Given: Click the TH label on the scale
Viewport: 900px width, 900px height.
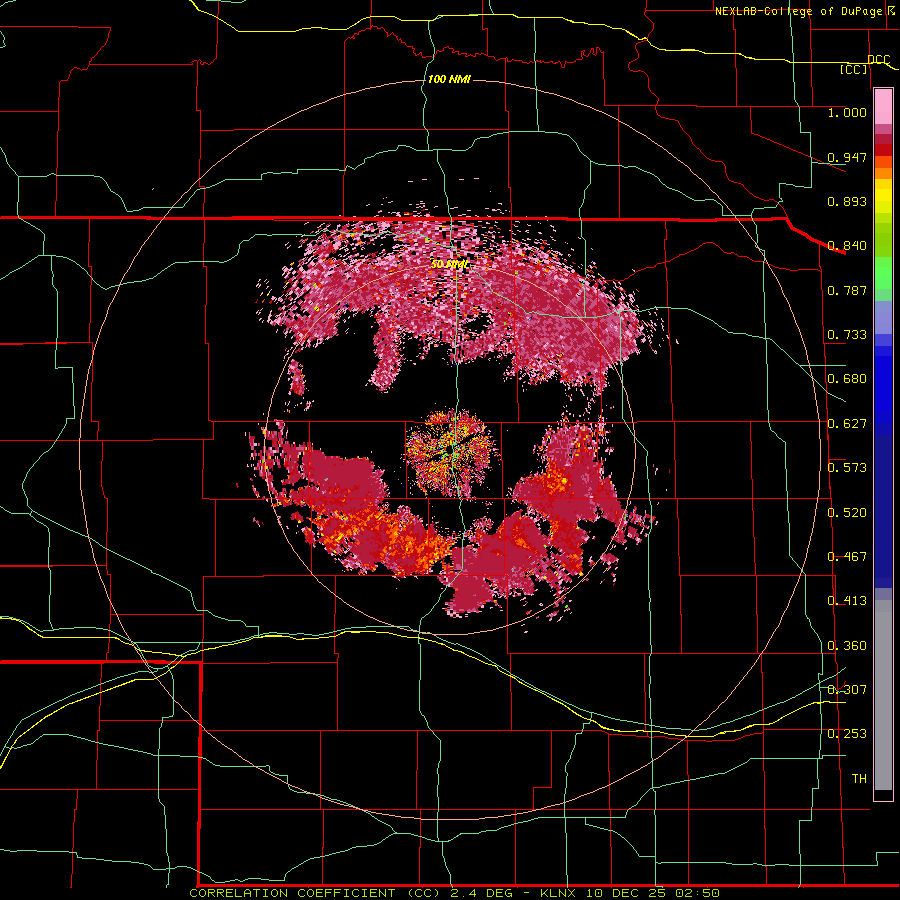Looking at the screenshot, I should tap(859, 779).
